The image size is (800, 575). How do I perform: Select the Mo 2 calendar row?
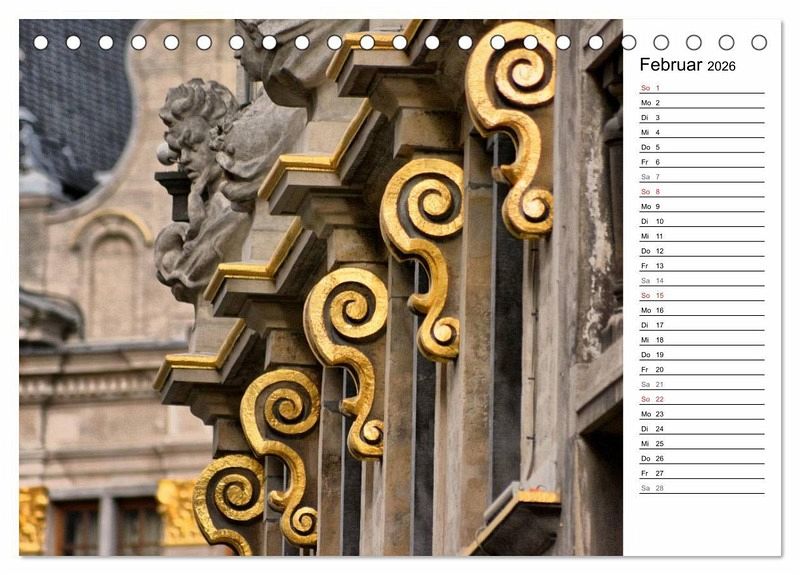point(701,103)
